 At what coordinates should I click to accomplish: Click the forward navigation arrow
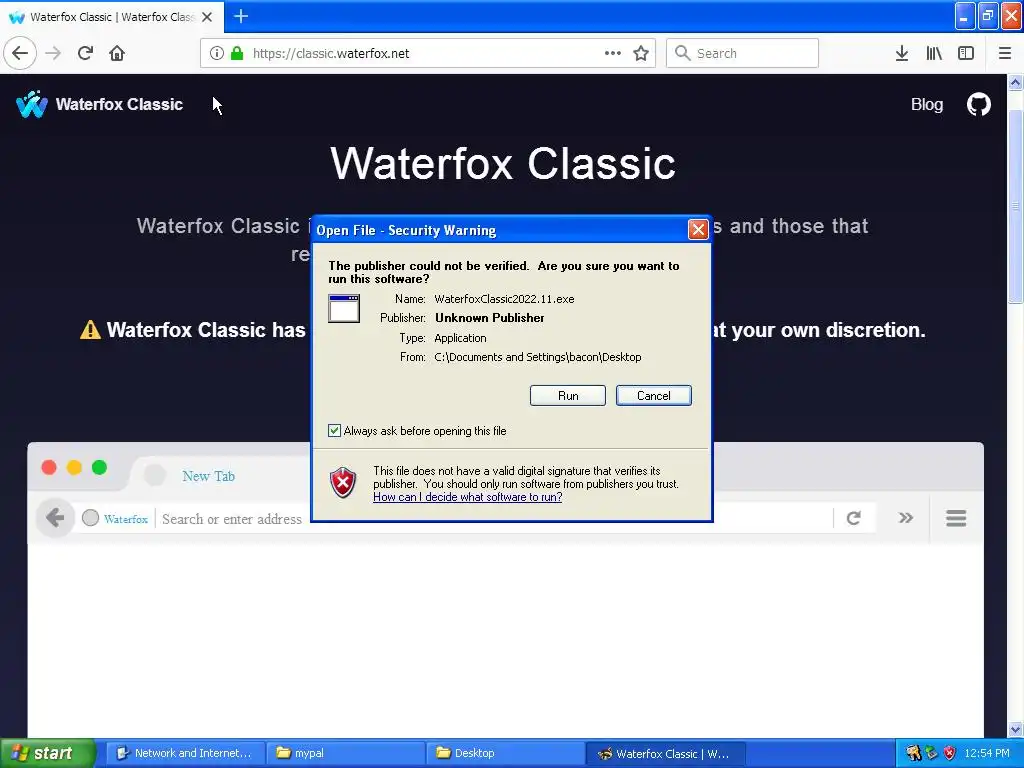point(53,53)
